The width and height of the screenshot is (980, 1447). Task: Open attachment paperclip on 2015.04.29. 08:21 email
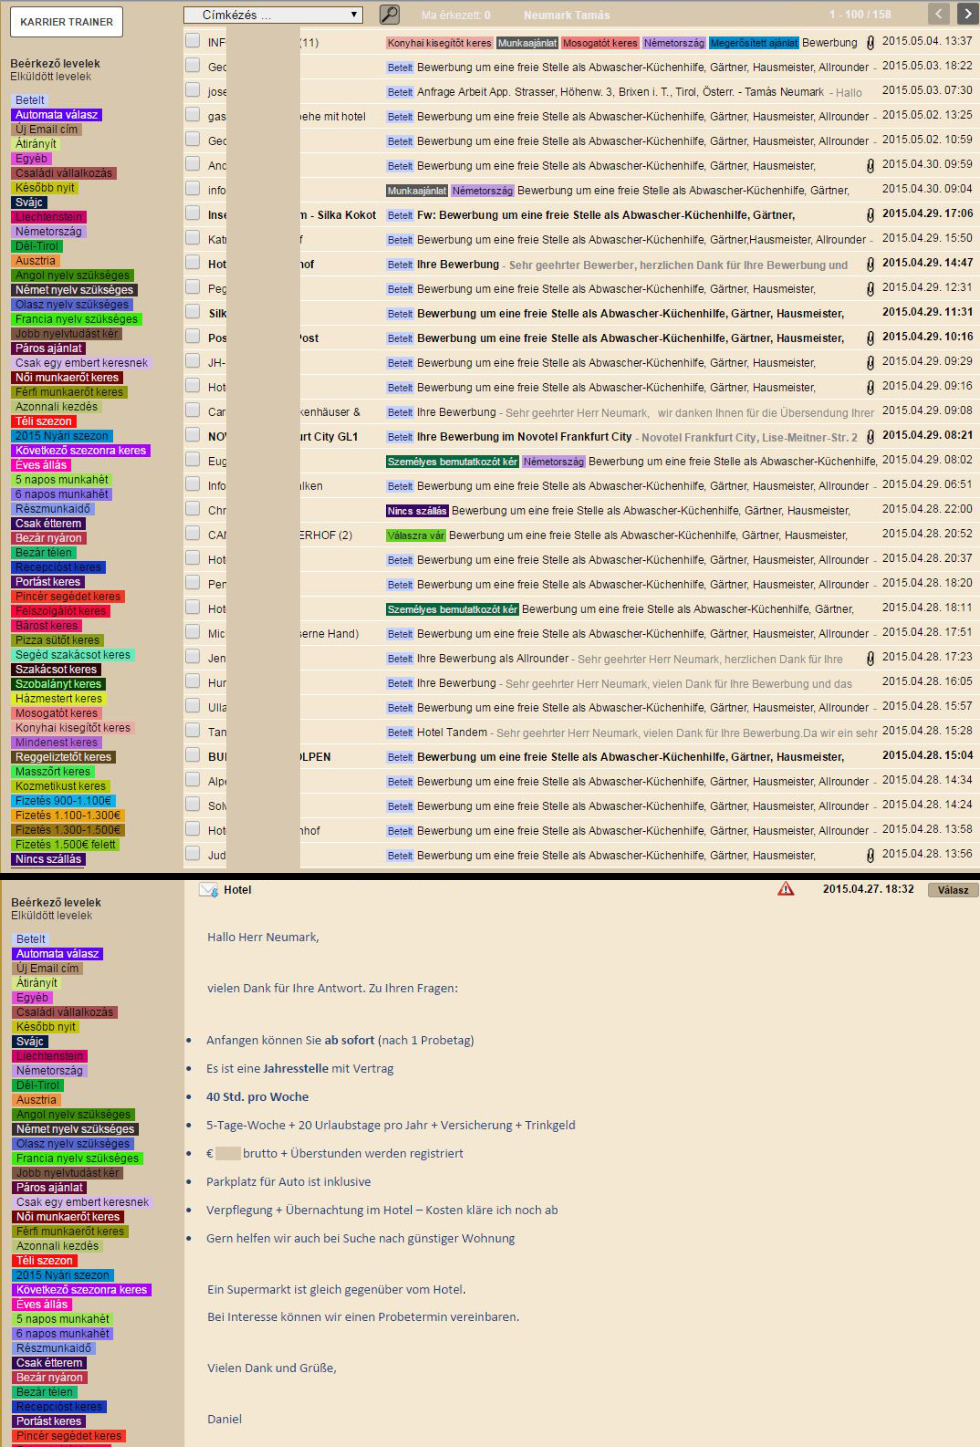coord(870,437)
